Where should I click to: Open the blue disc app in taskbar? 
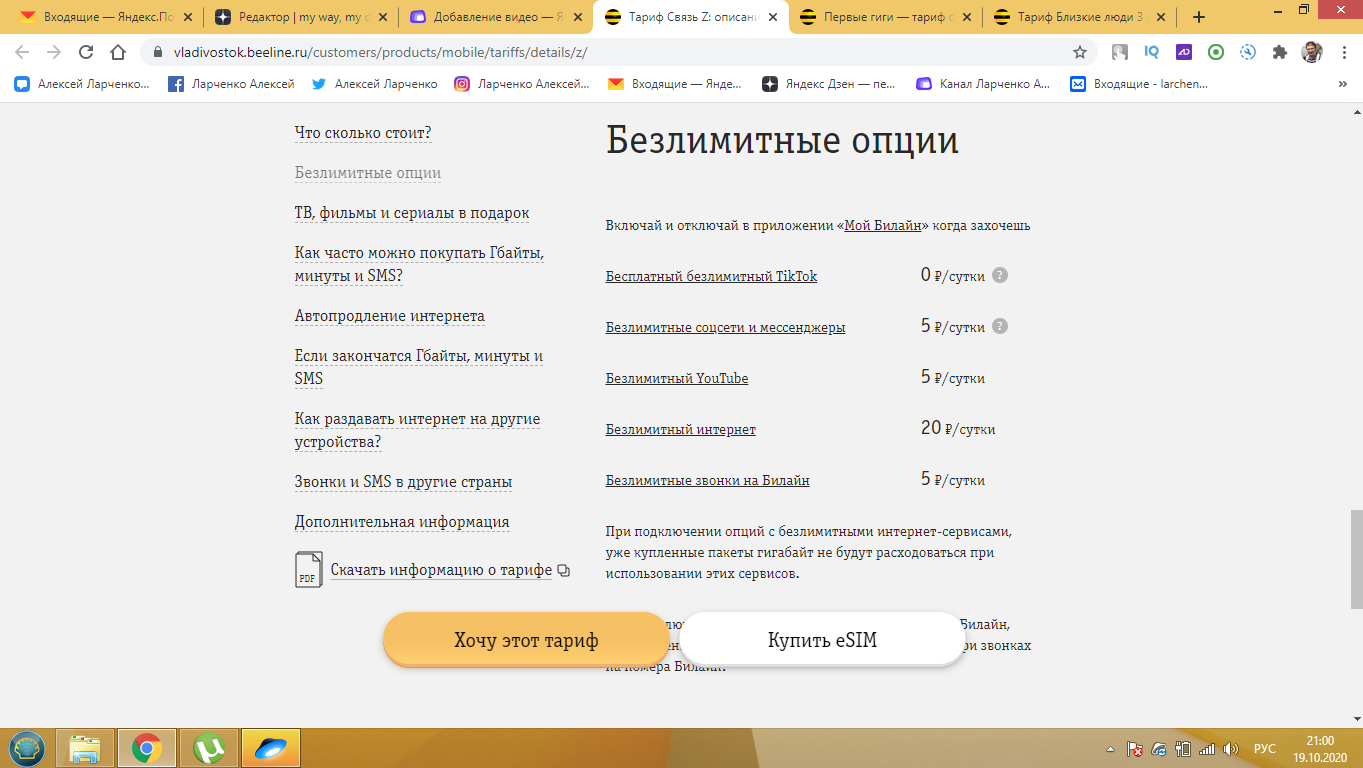[271, 748]
